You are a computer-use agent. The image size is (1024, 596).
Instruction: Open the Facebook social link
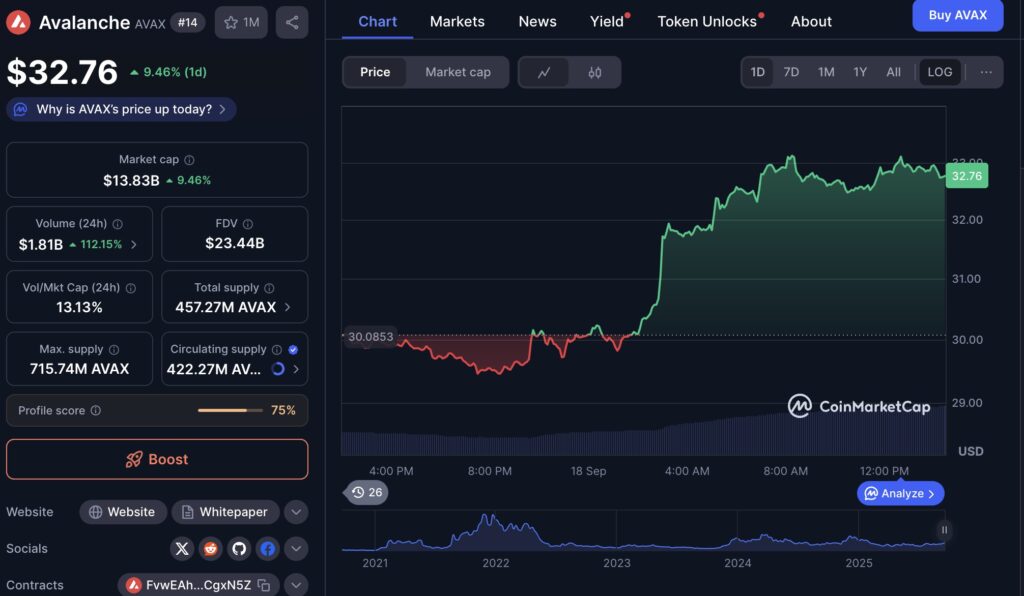pos(268,548)
